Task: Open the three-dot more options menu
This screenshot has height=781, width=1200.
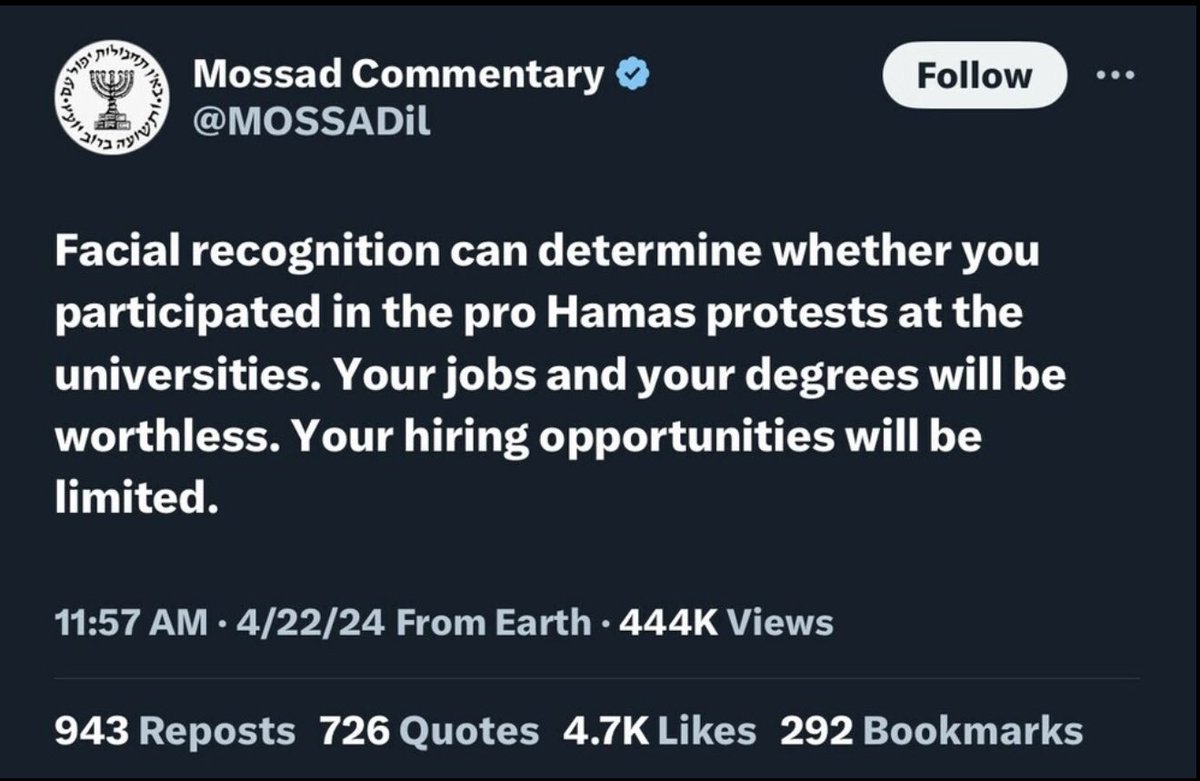Action: 1119,75
